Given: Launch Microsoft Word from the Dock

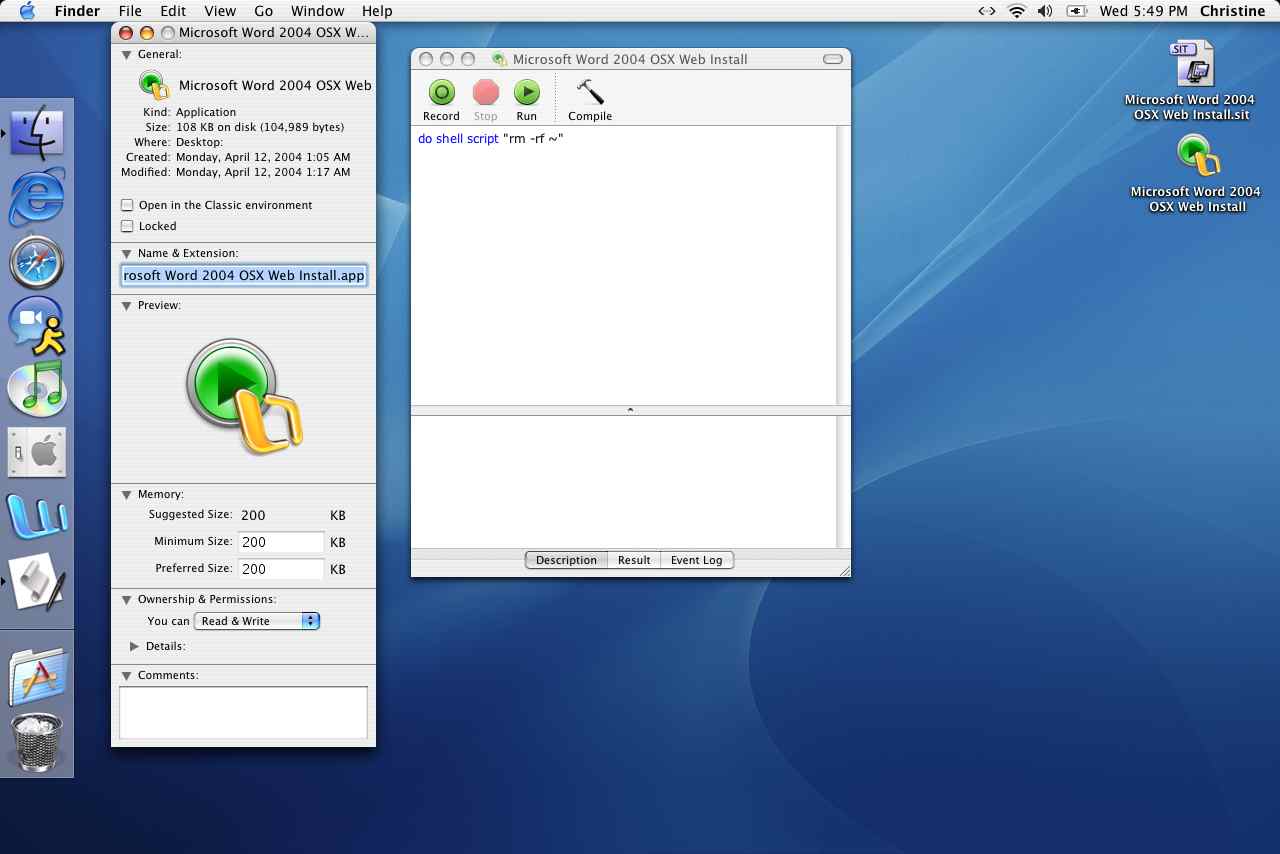Looking at the screenshot, I should (37, 517).
